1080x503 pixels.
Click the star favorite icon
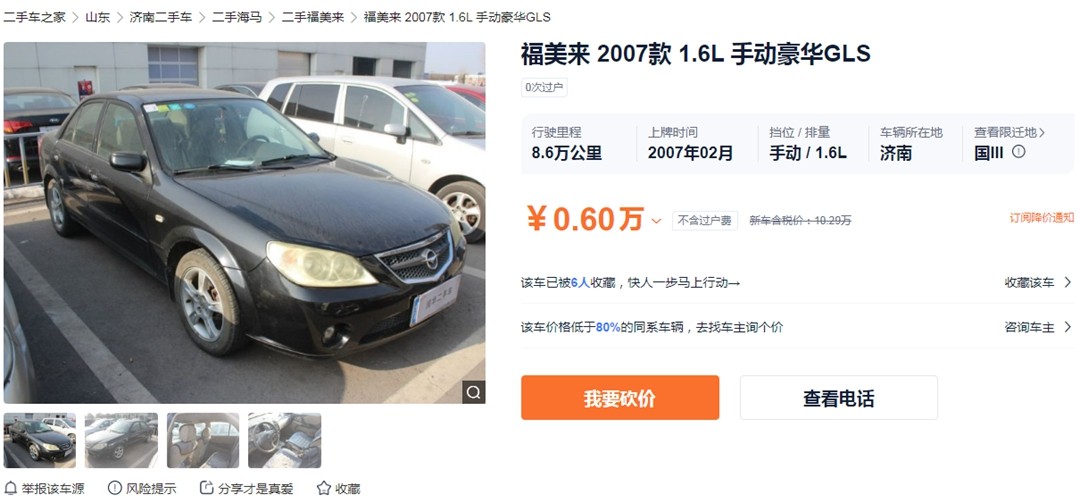324,489
